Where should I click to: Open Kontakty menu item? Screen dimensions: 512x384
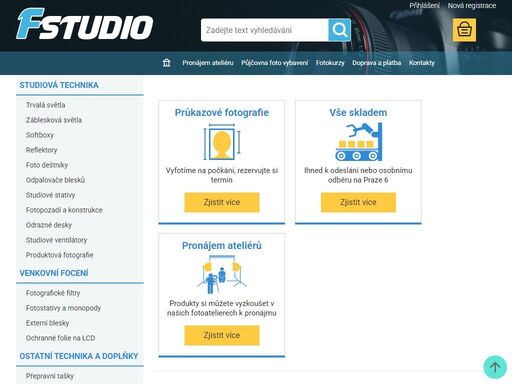[x=422, y=63]
